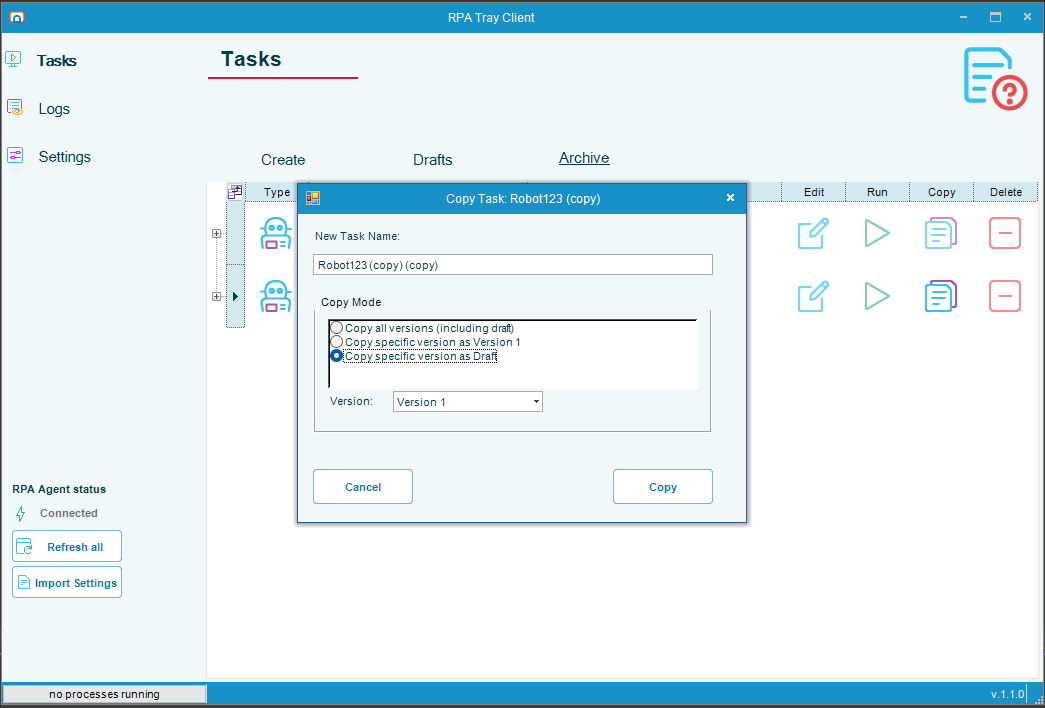The image size is (1045, 708).
Task: Click the Copy Mode group label
Action: click(351, 302)
